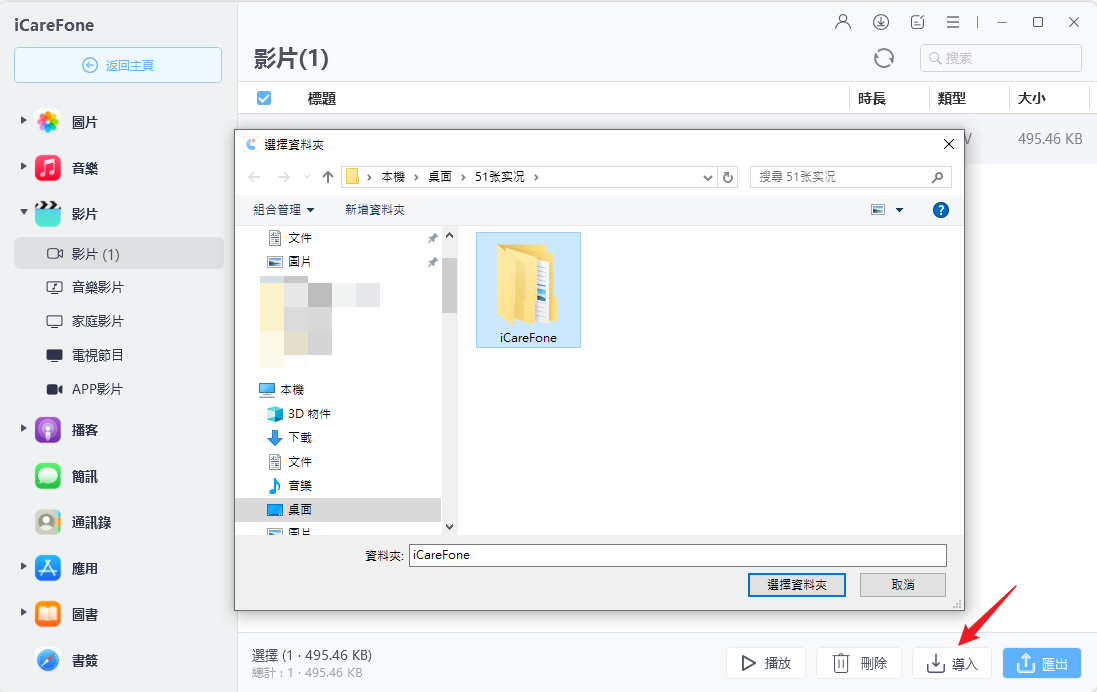
Task: Open the 圖片 photos icon in sidebar
Action: 48,122
